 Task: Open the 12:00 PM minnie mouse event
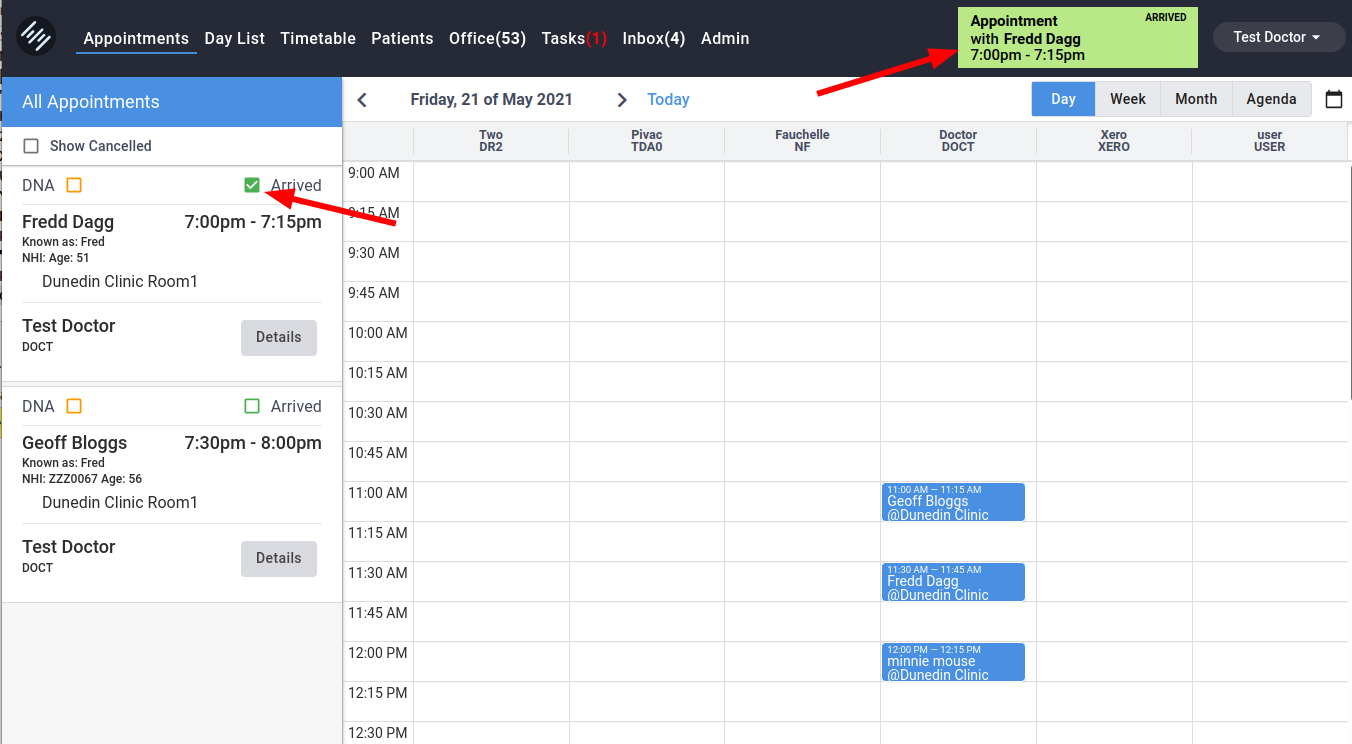(952, 662)
